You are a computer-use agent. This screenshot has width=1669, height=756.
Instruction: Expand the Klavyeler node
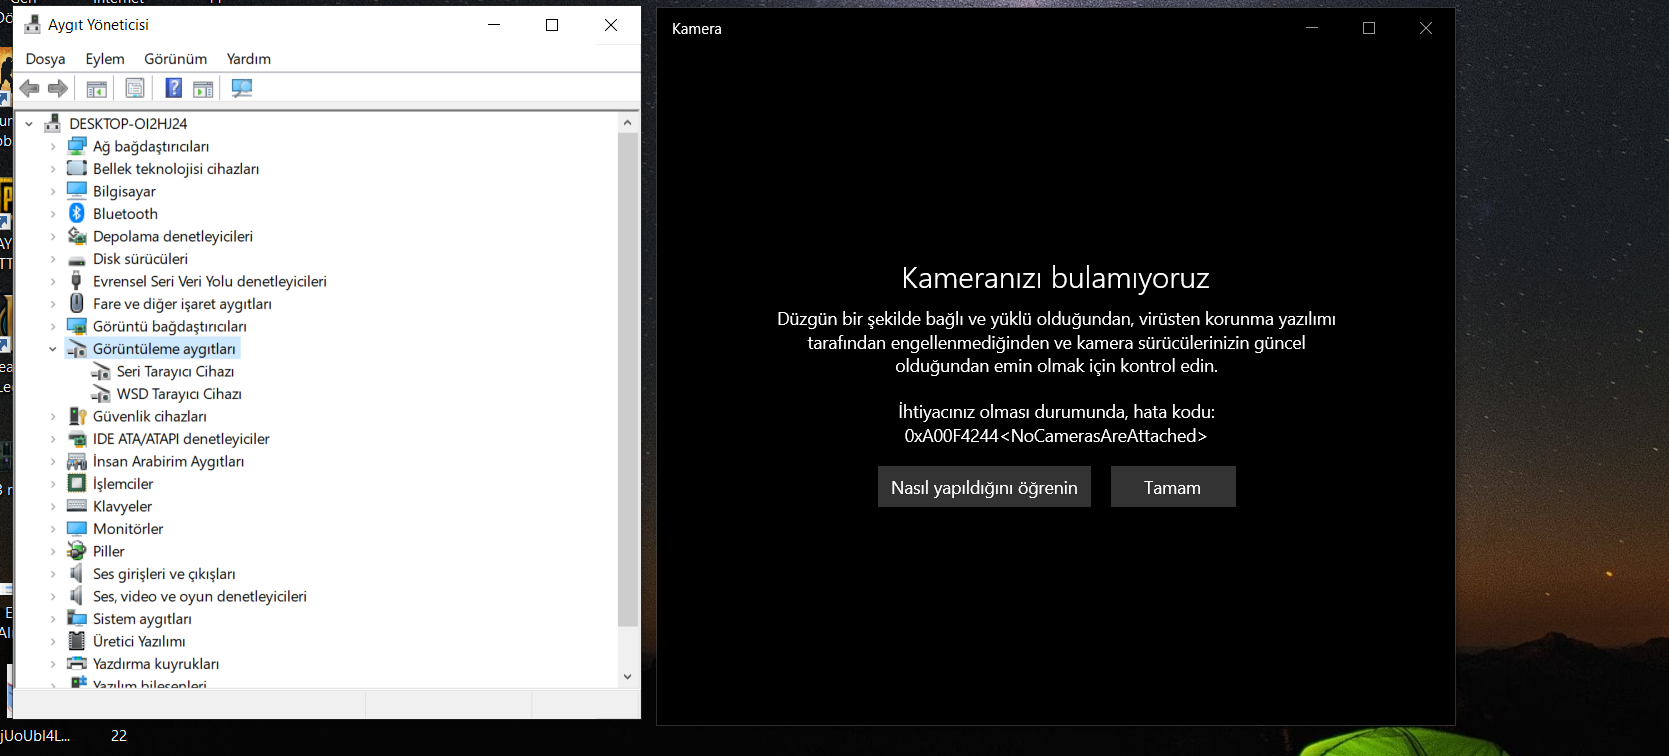pos(53,507)
